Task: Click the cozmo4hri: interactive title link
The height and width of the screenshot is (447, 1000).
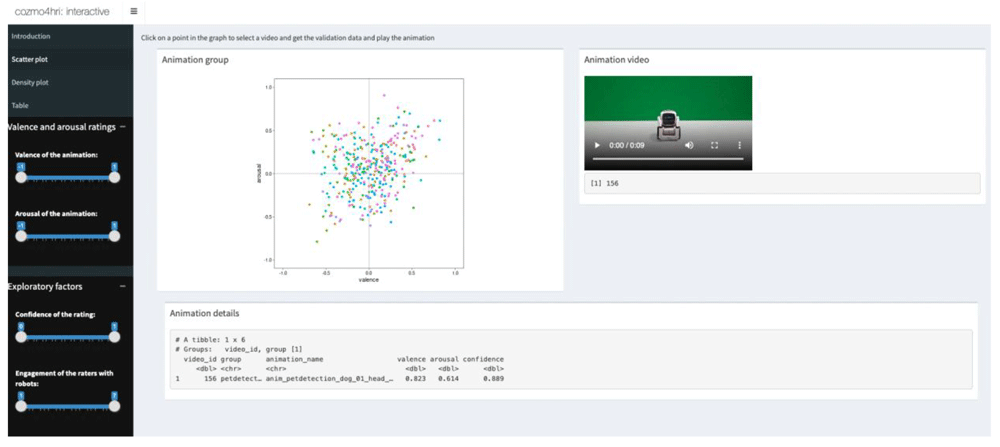Action: (x=61, y=11)
